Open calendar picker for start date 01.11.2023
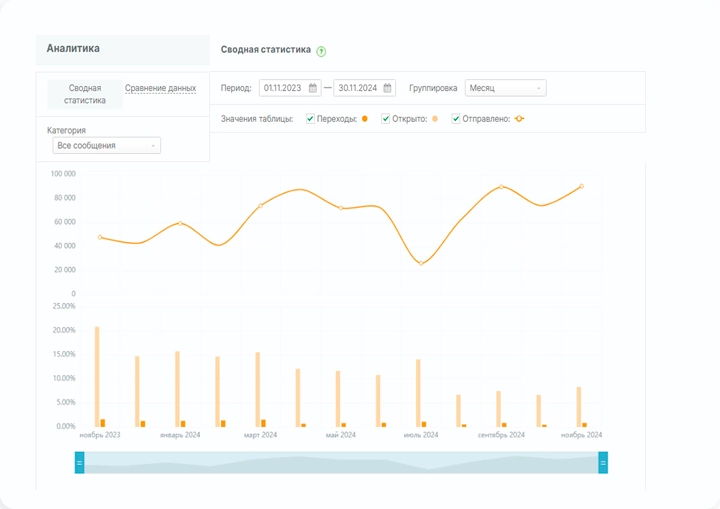This screenshot has width=720, height=509. coord(313,88)
